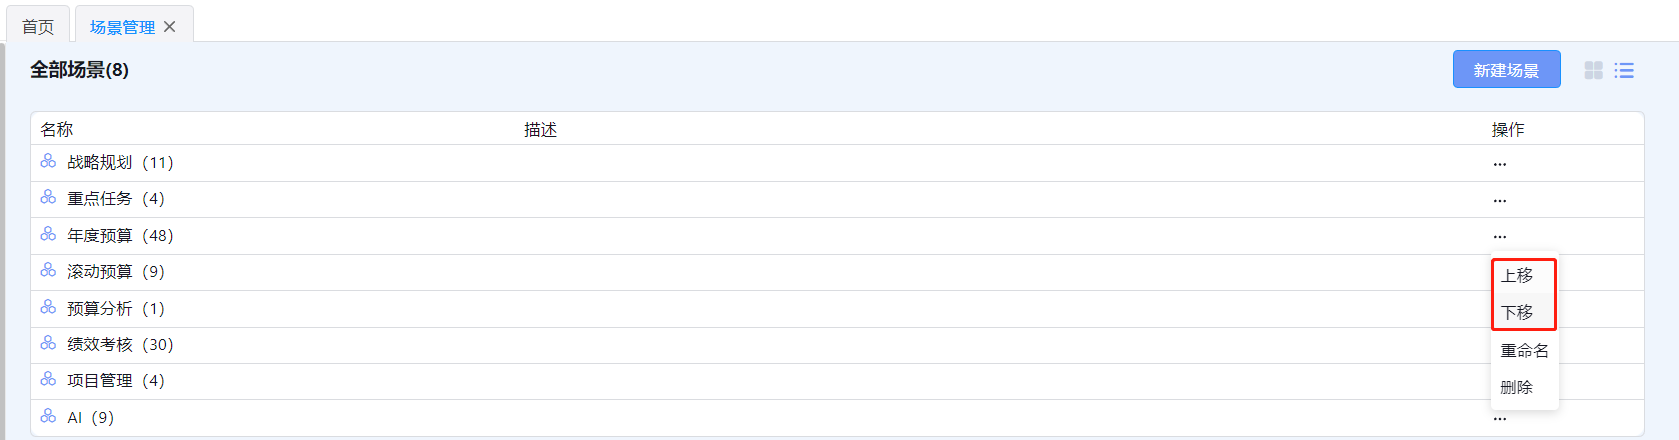
Task: Click the 绩效考核 scene icon
Action: tap(48, 343)
